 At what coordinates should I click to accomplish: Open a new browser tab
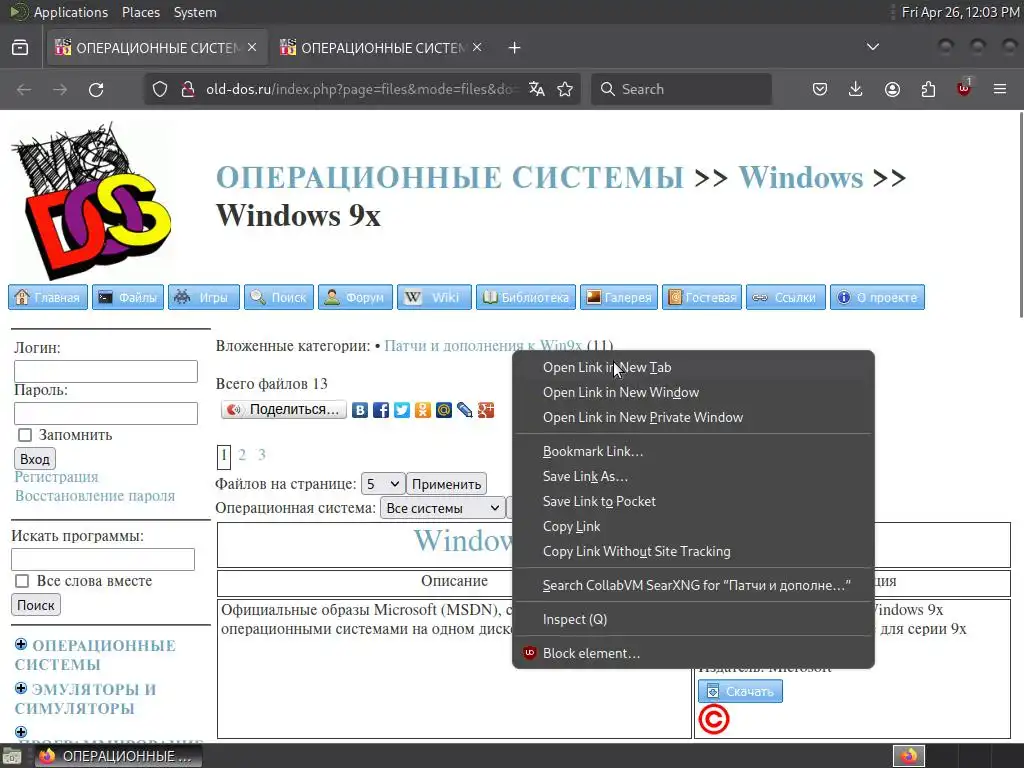[515, 48]
